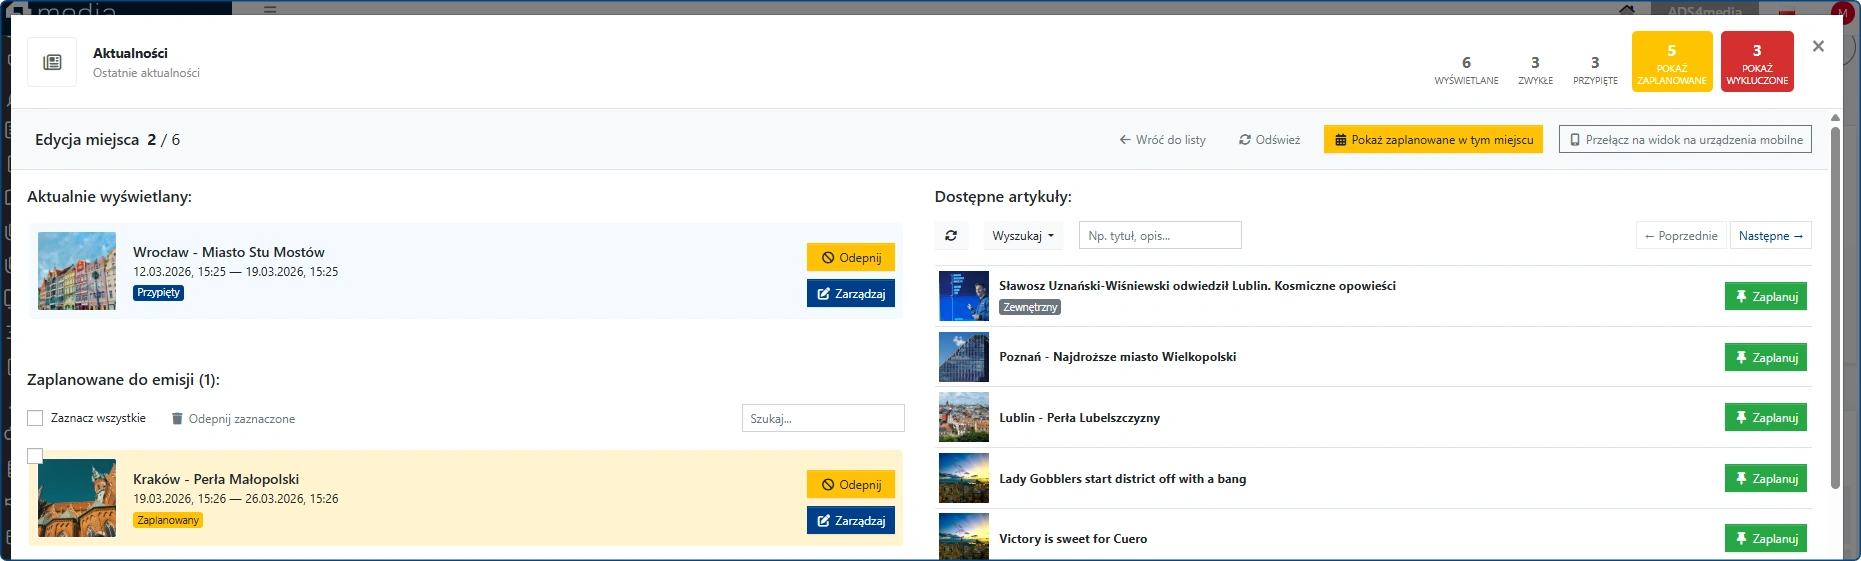The height and width of the screenshot is (561, 1861).
Task: Click Wróć do listy link
Action: tap(1162, 140)
